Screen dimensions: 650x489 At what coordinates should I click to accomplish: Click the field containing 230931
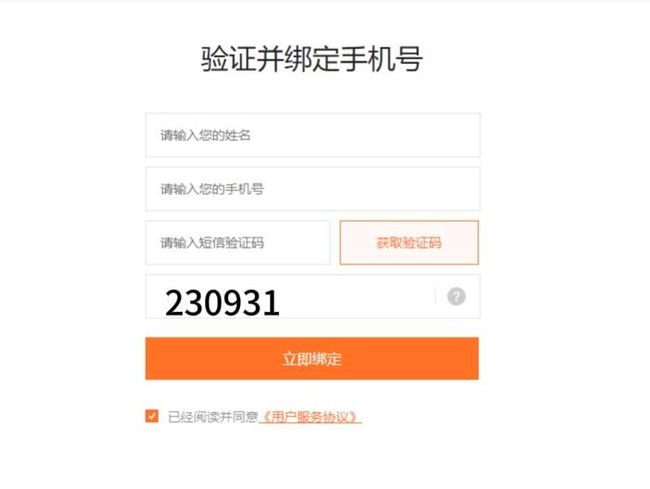click(313, 296)
